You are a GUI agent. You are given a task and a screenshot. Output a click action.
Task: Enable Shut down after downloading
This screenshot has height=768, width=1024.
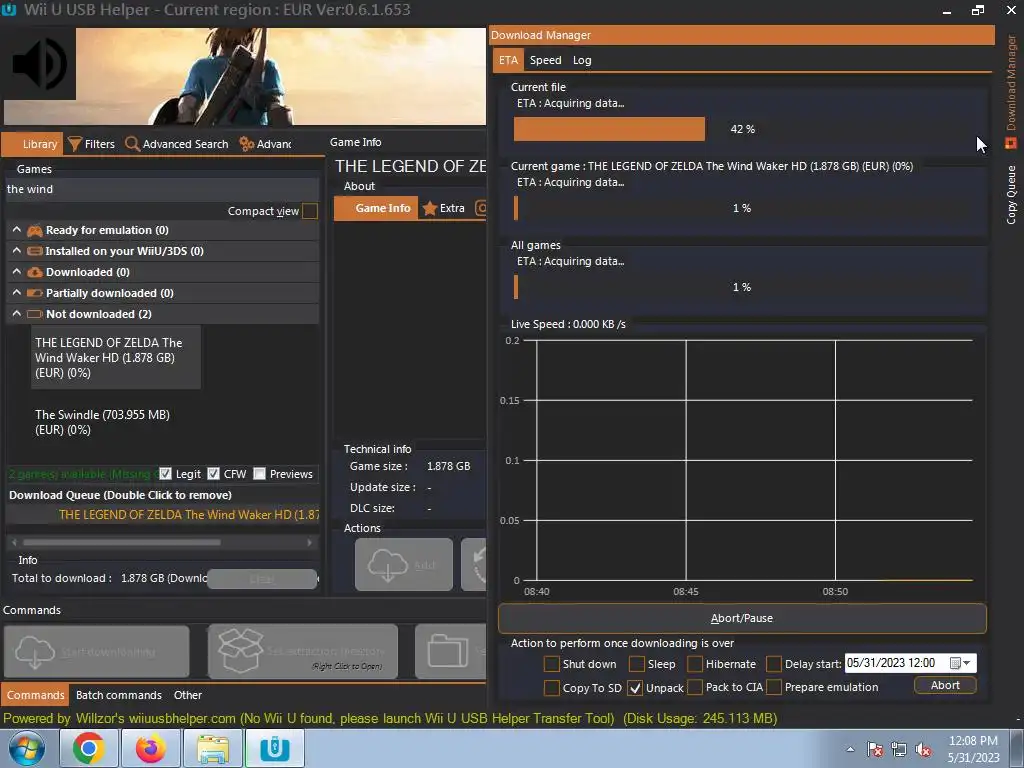tap(551, 664)
